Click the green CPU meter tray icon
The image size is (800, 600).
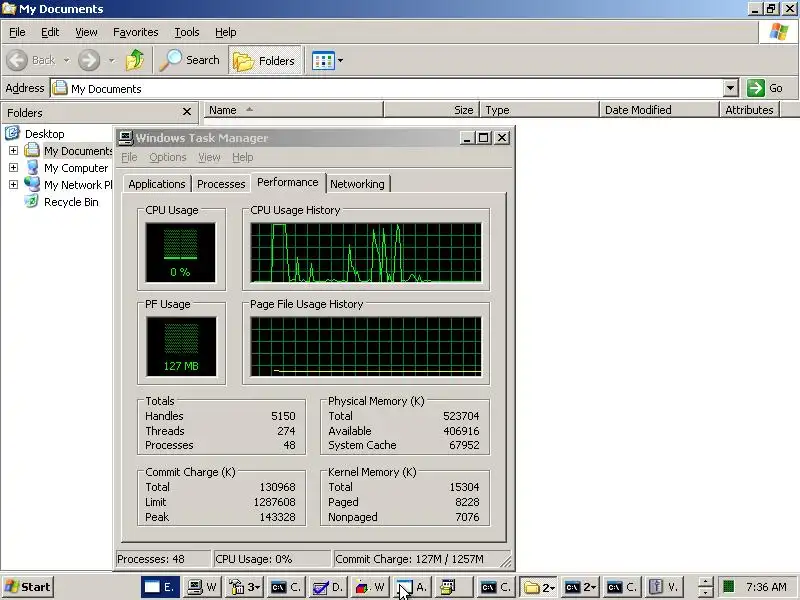click(x=729, y=587)
